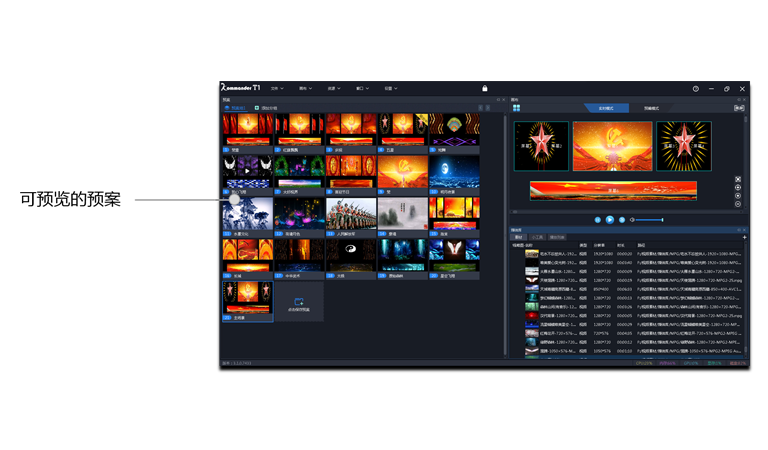Select the marching soldiers preset thumbnail
Viewport: 768px width, 450px height.
pyautogui.click(x=351, y=214)
